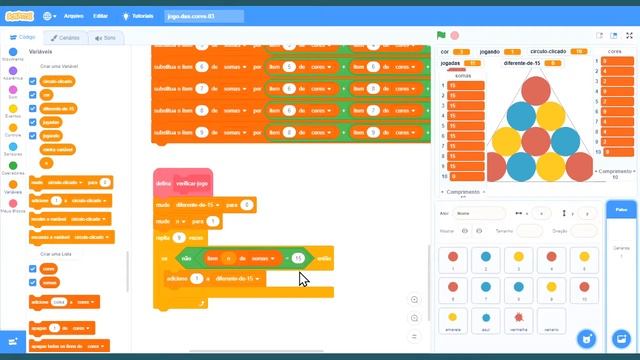
Task: Open the Aparência block category
Action: [x=13, y=73]
